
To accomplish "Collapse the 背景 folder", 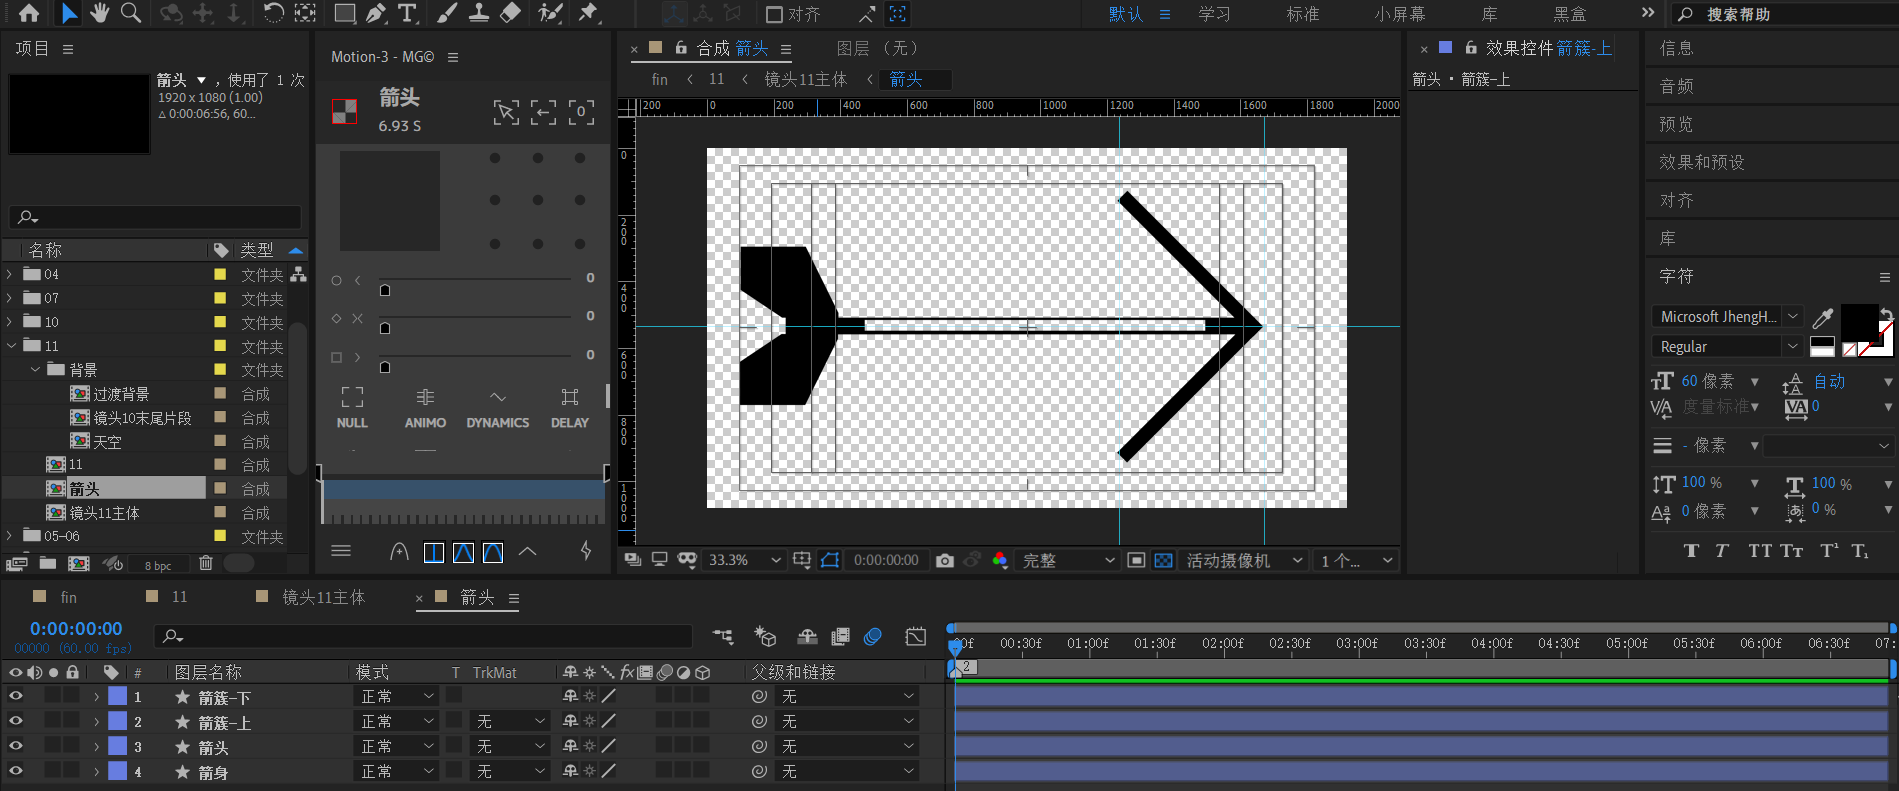I will point(35,370).
